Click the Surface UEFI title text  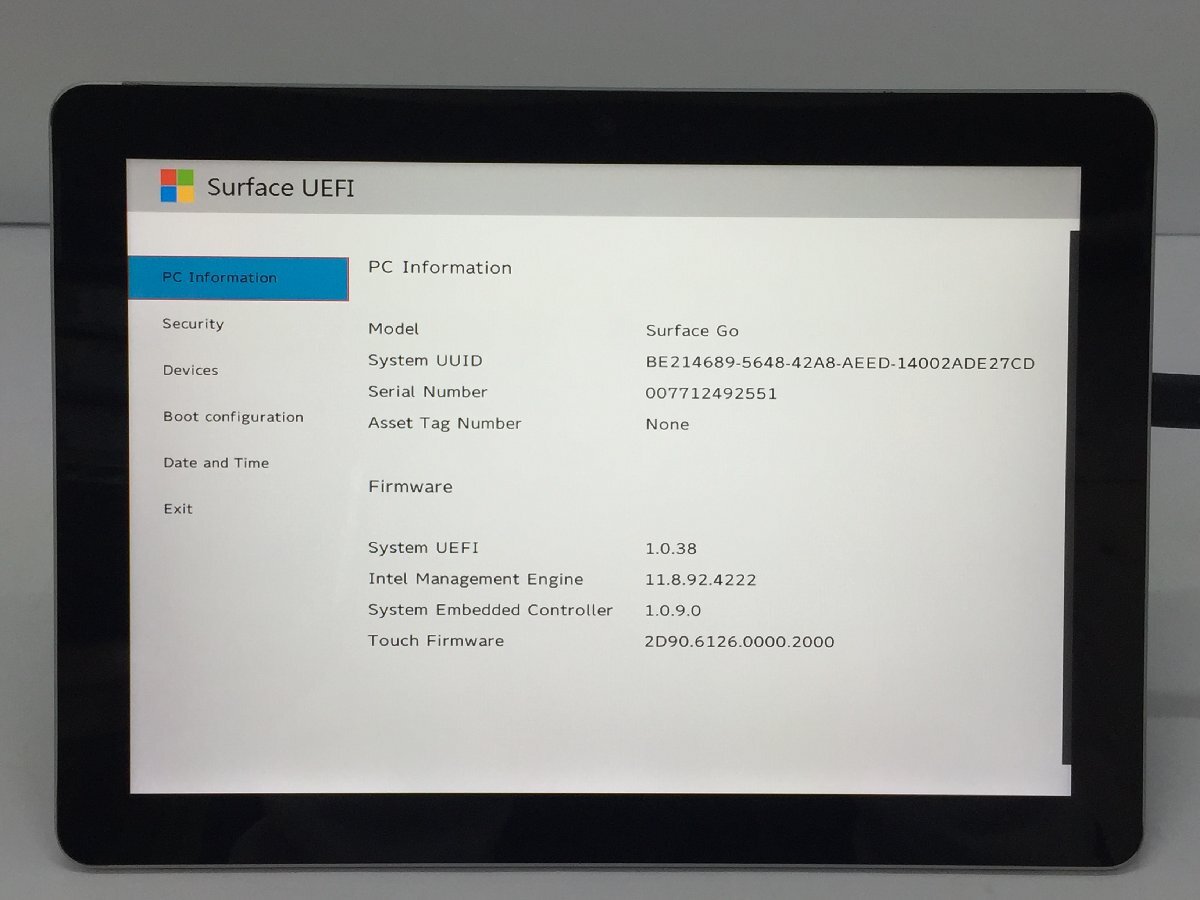tap(281, 187)
